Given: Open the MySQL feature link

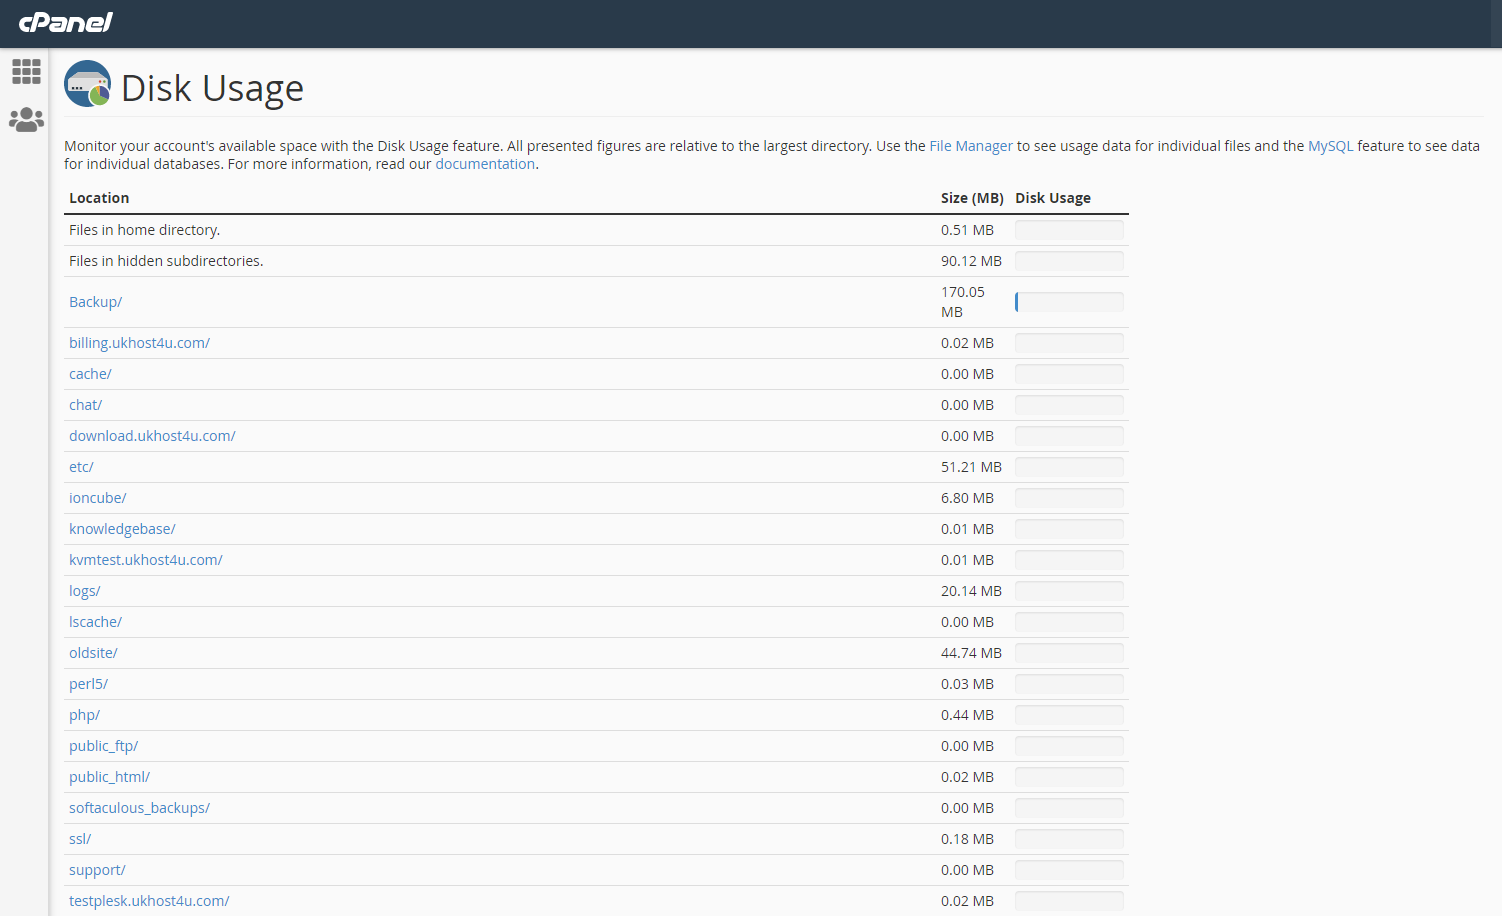Looking at the screenshot, I should click(1330, 146).
